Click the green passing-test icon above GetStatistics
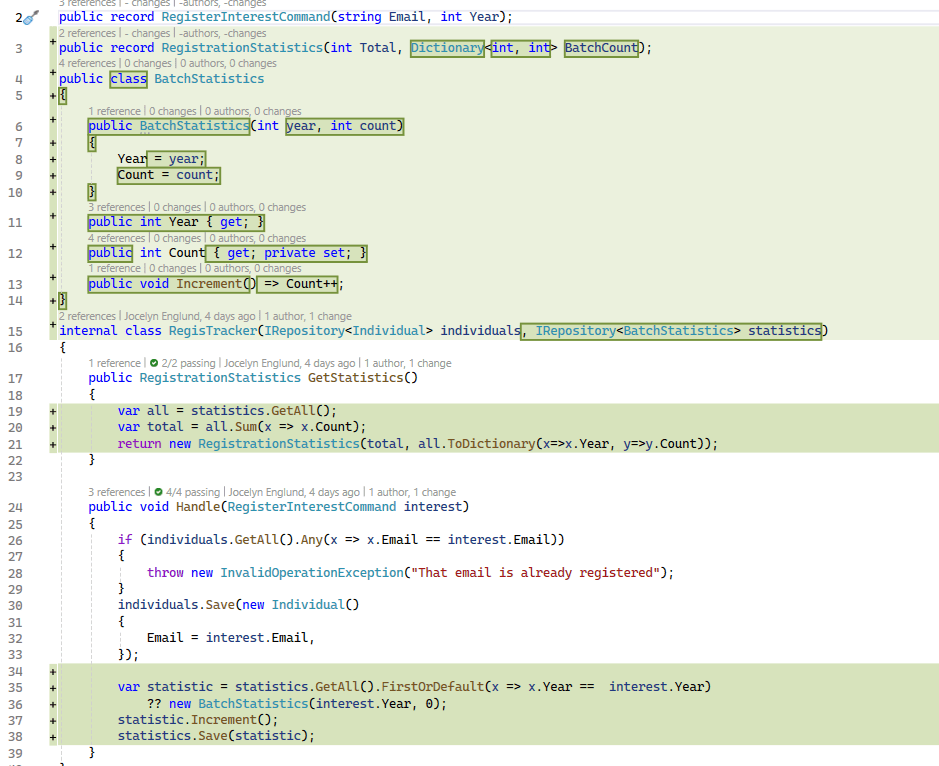This screenshot has height=766, width=939. coord(152,363)
